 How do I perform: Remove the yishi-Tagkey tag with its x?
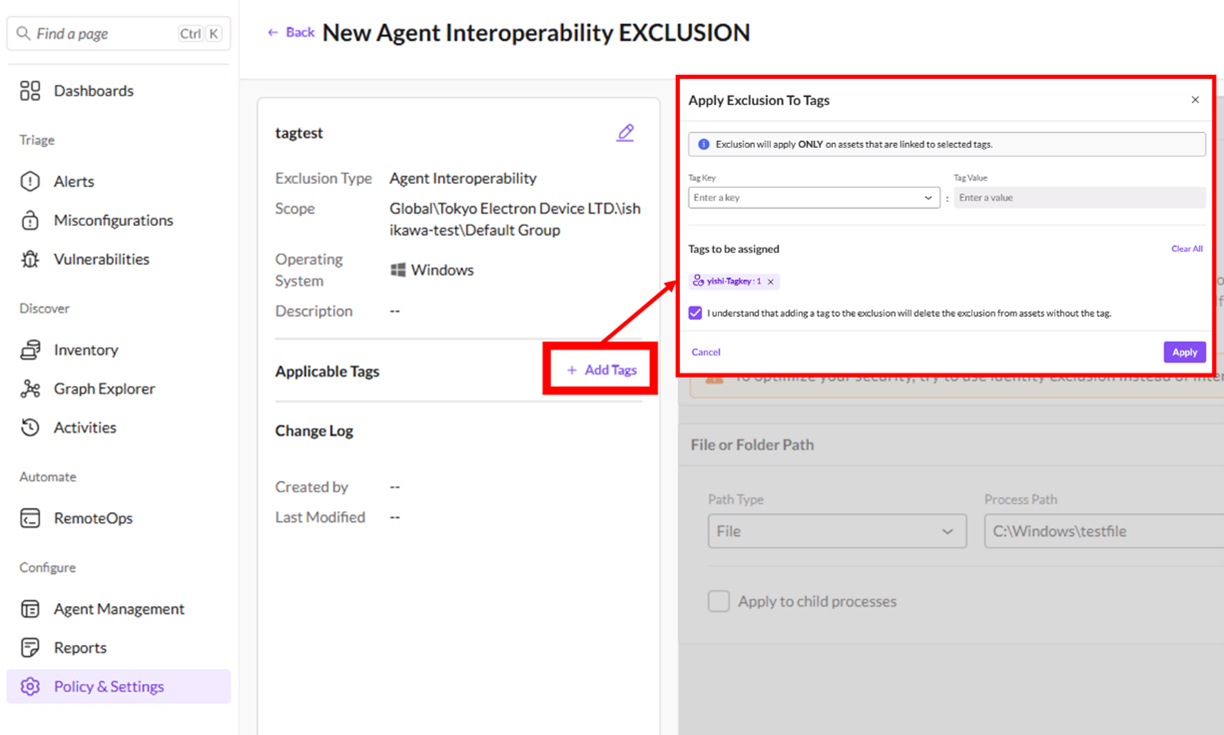pyautogui.click(x=771, y=282)
